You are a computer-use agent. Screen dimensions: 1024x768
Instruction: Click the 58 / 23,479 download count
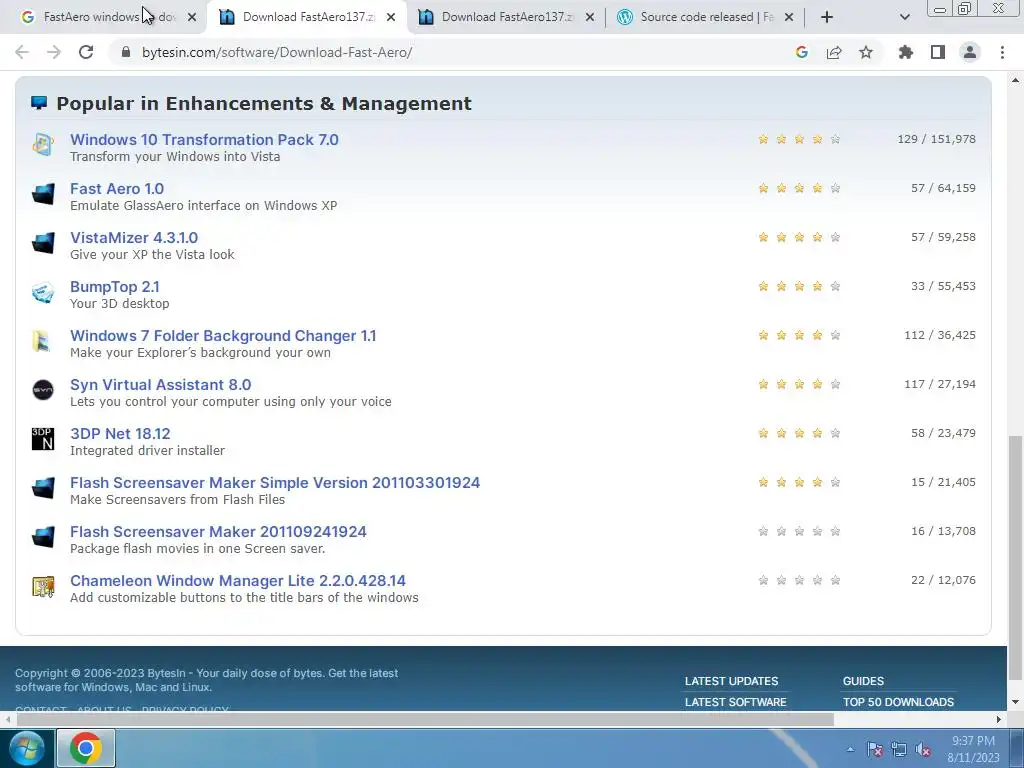(943, 433)
